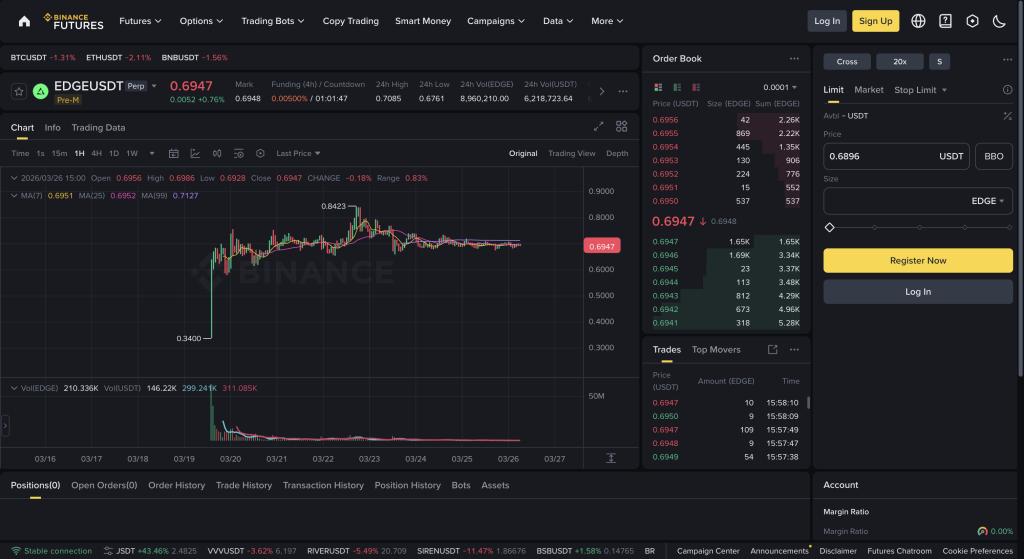Show buy orders only in Order Book
Viewport: 1024px width, 559px height.
click(677, 87)
